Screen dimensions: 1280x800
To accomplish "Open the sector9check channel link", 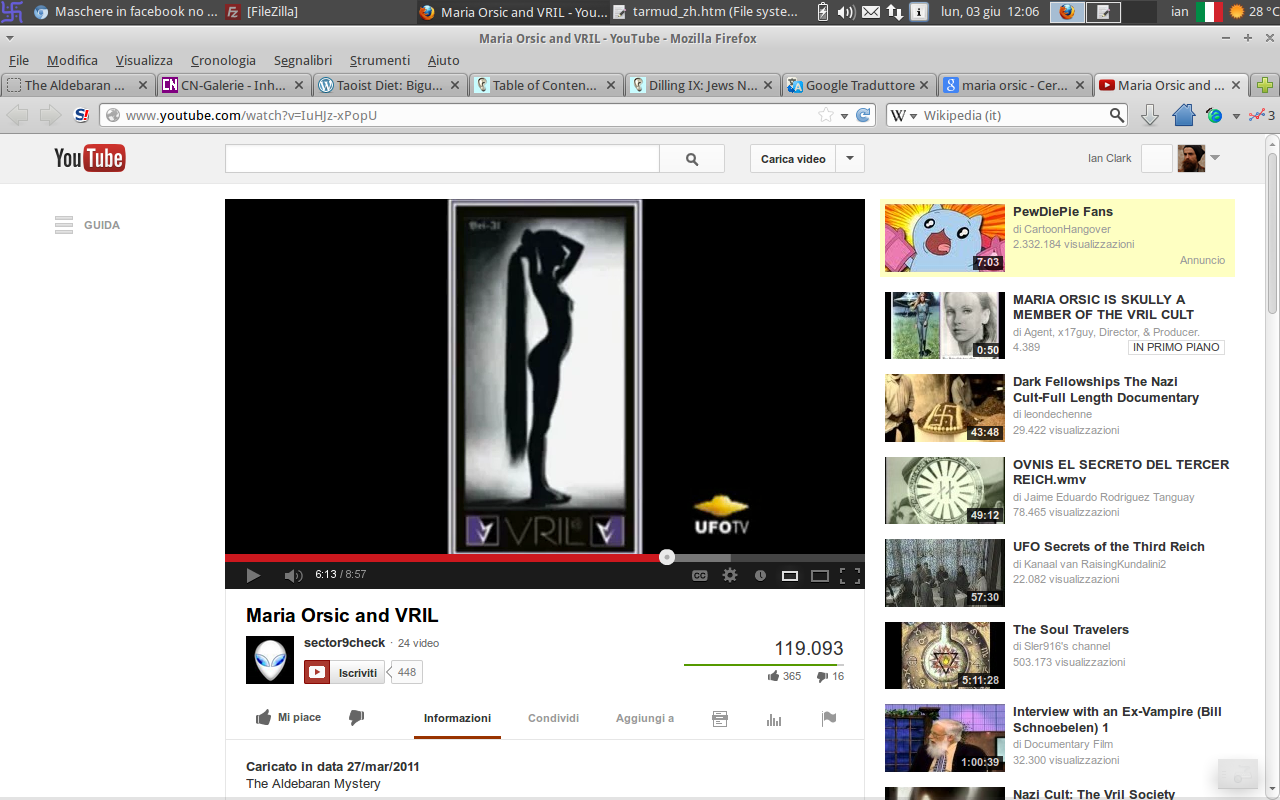I will point(344,642).
